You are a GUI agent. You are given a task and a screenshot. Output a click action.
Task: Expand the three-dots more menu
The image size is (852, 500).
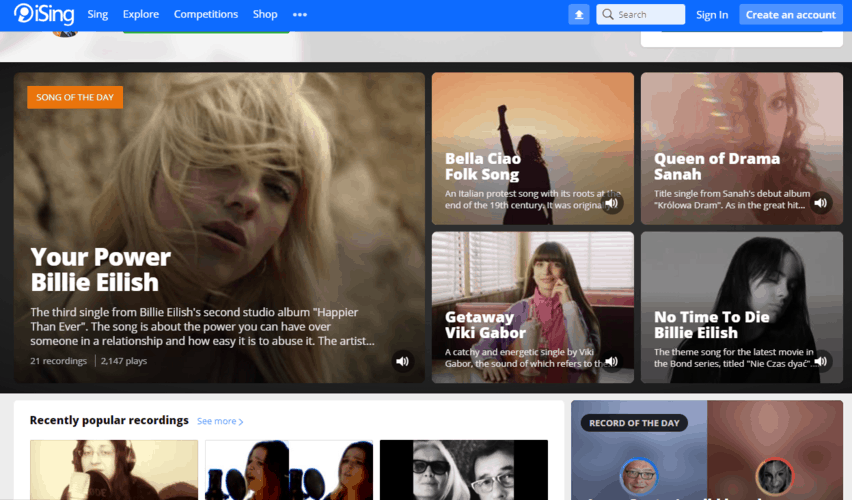click(x=300, y=15)
